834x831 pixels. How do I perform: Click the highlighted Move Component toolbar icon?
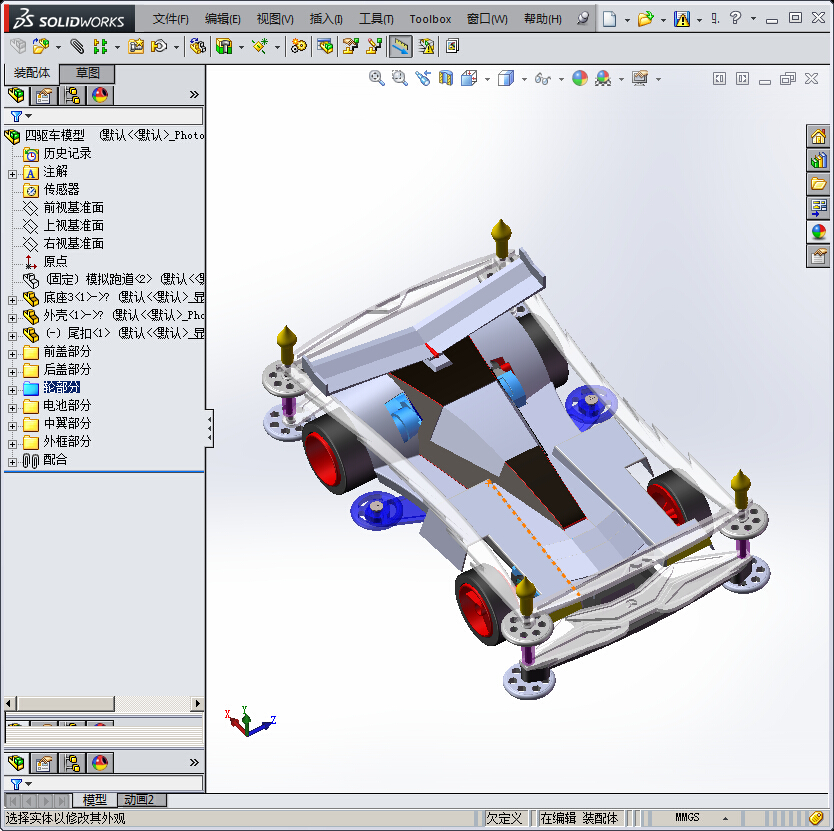[x=400, y=46]
